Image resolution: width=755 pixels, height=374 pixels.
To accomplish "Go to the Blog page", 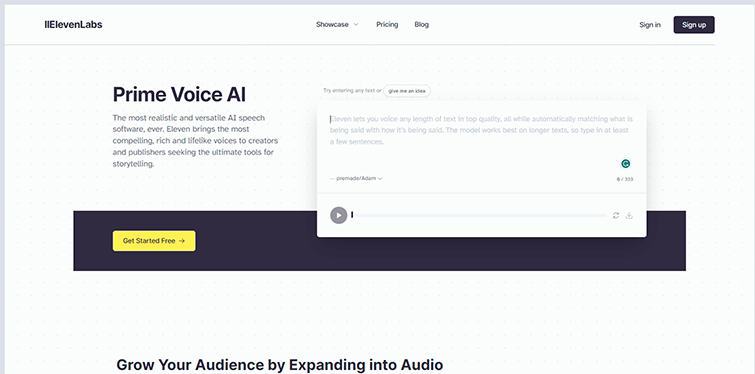I will click(x=421, y=25).
